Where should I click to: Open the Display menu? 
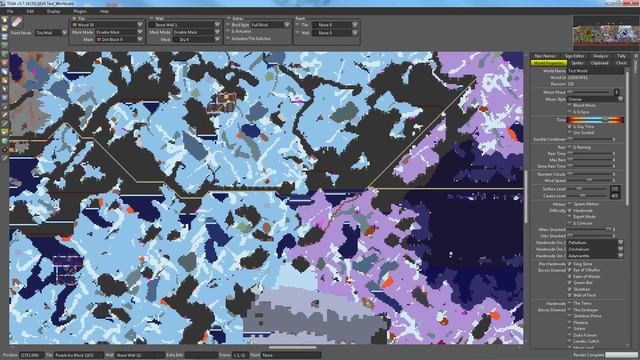[x=53, y=11]
